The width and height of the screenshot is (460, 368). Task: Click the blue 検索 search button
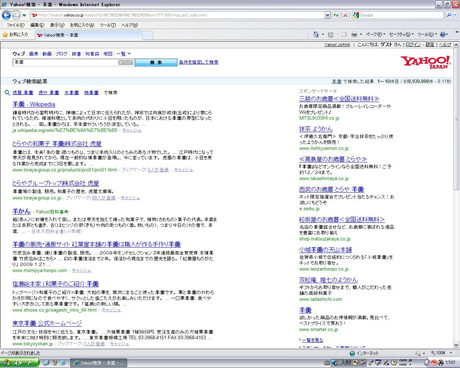point(156,62)
